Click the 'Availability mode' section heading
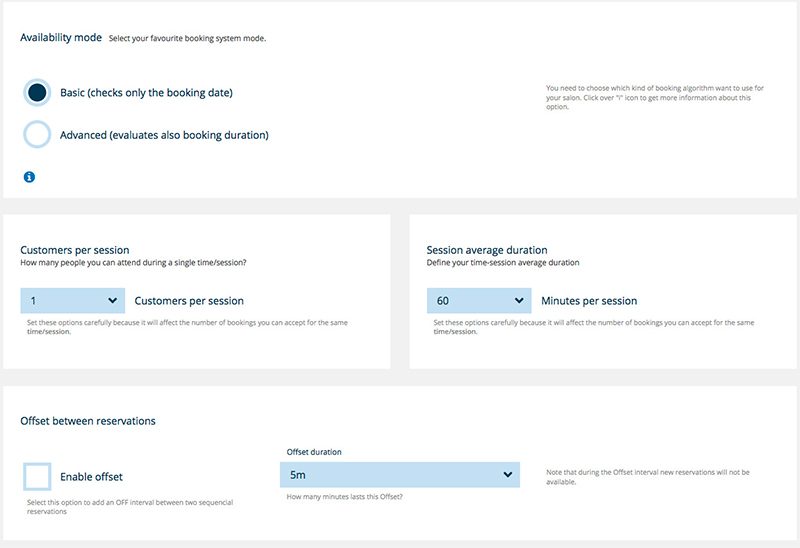Screen dimensions: 800x548 61,37
